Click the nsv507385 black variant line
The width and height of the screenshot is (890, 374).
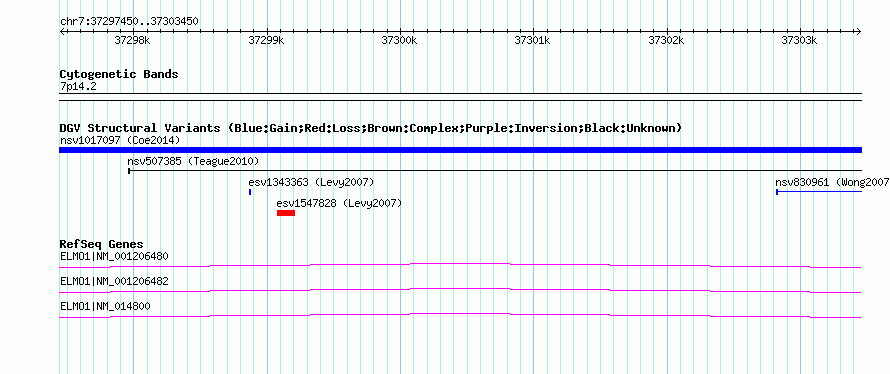point(495,170)
